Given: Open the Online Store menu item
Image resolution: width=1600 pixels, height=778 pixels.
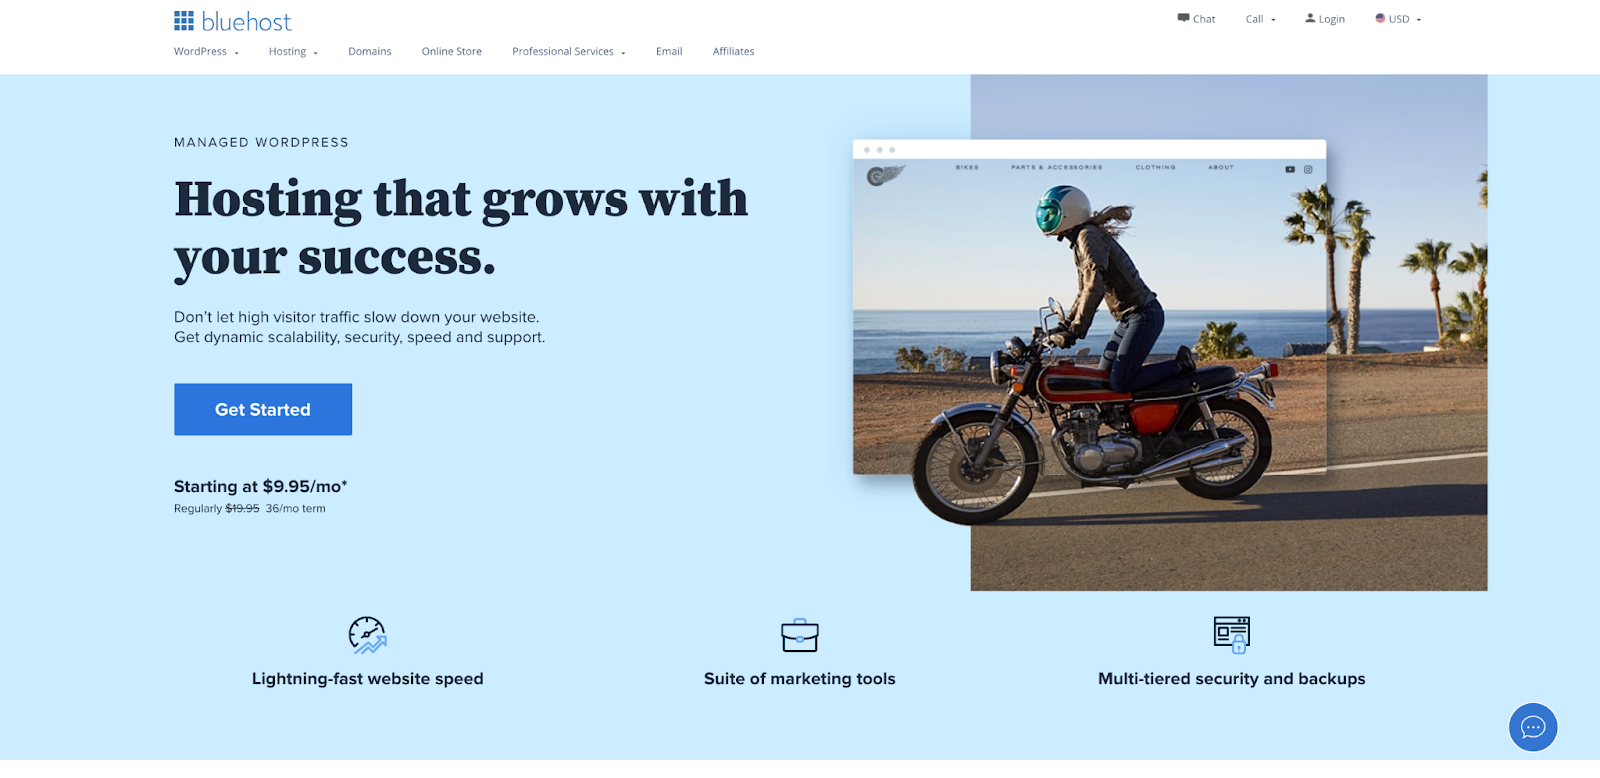Looking at the screenshot, I should coord(452,52).
